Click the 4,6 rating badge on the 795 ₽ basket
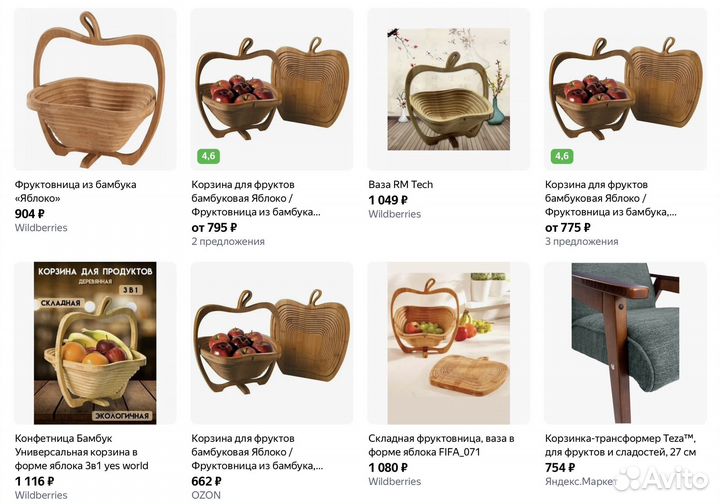Viewport: 720px width, 504px height. [209, 156]
